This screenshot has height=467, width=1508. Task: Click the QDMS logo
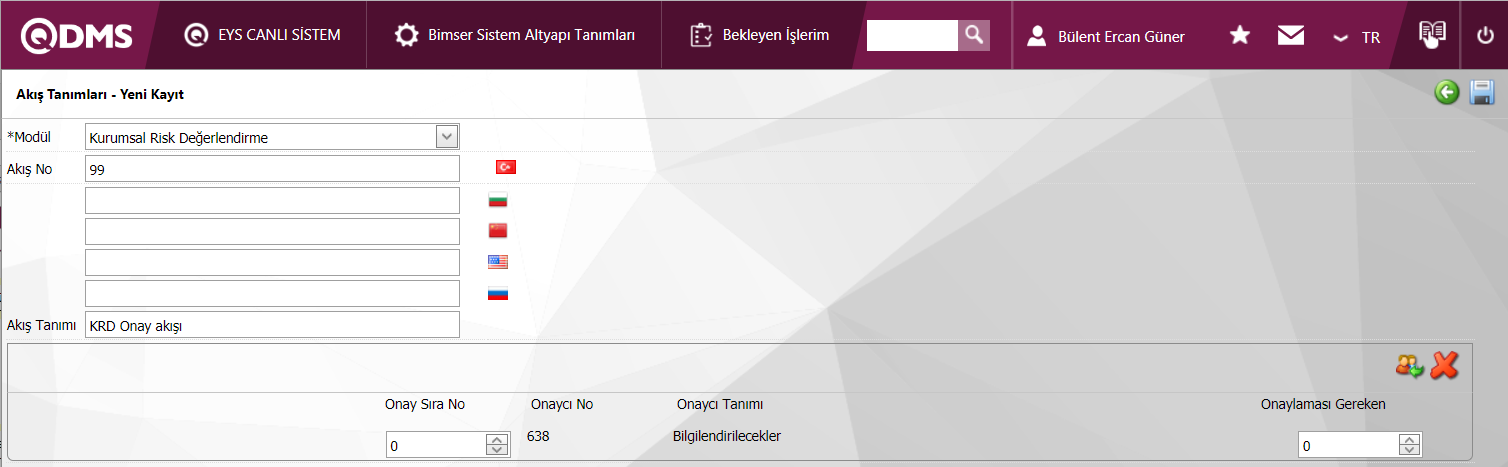(77, 35)
